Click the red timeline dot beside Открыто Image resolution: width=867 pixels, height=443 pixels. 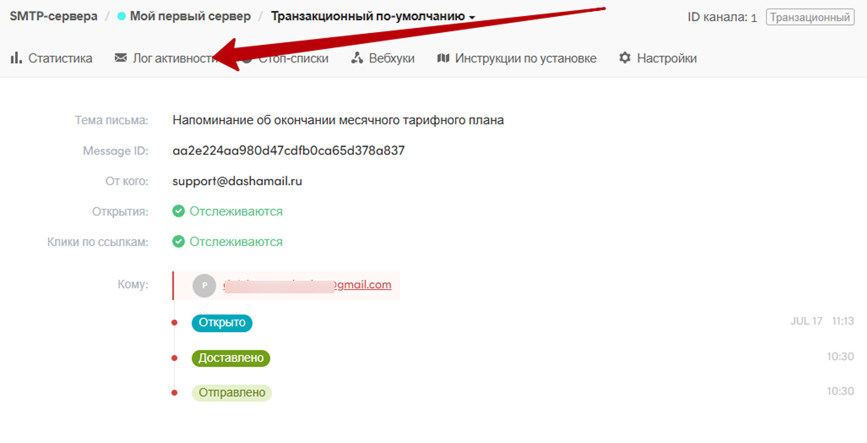point(174,323)
